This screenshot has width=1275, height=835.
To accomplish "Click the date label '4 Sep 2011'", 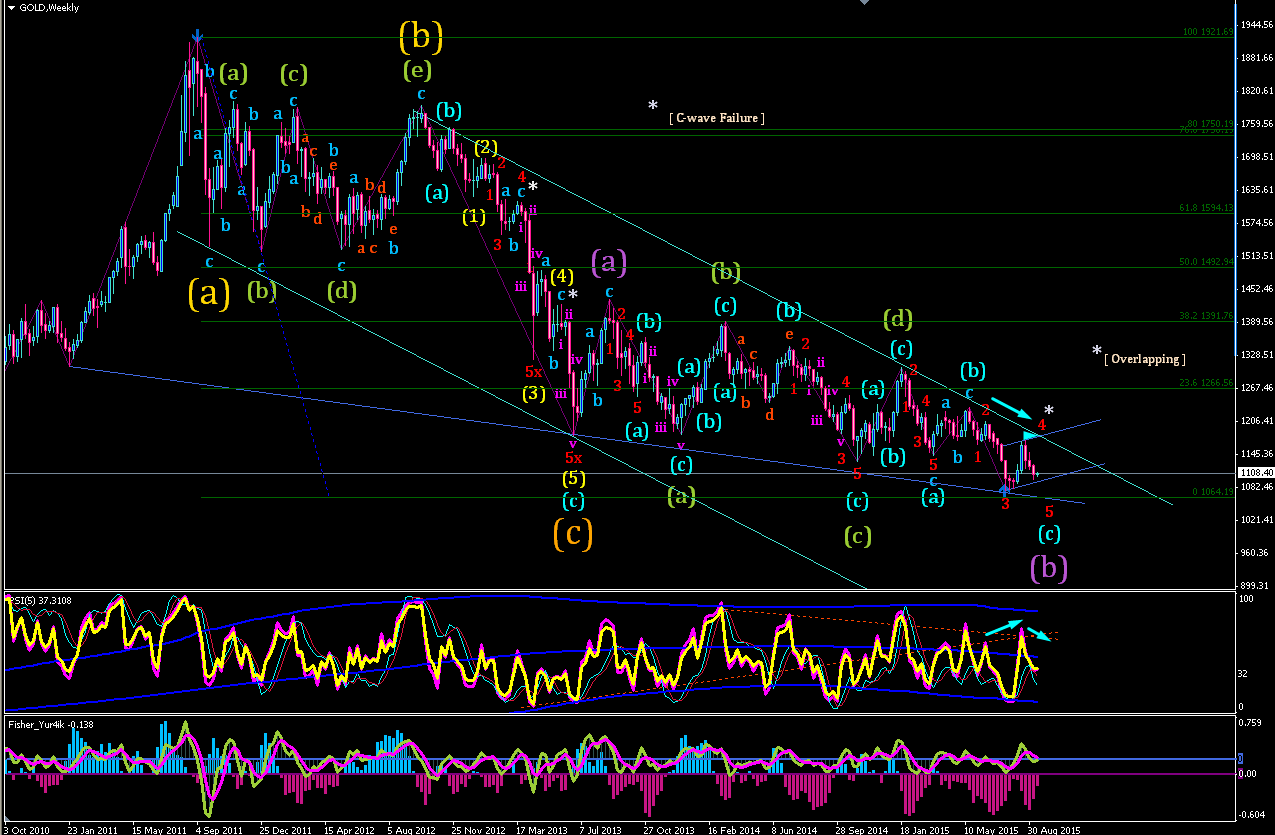I will pos(219,829).
